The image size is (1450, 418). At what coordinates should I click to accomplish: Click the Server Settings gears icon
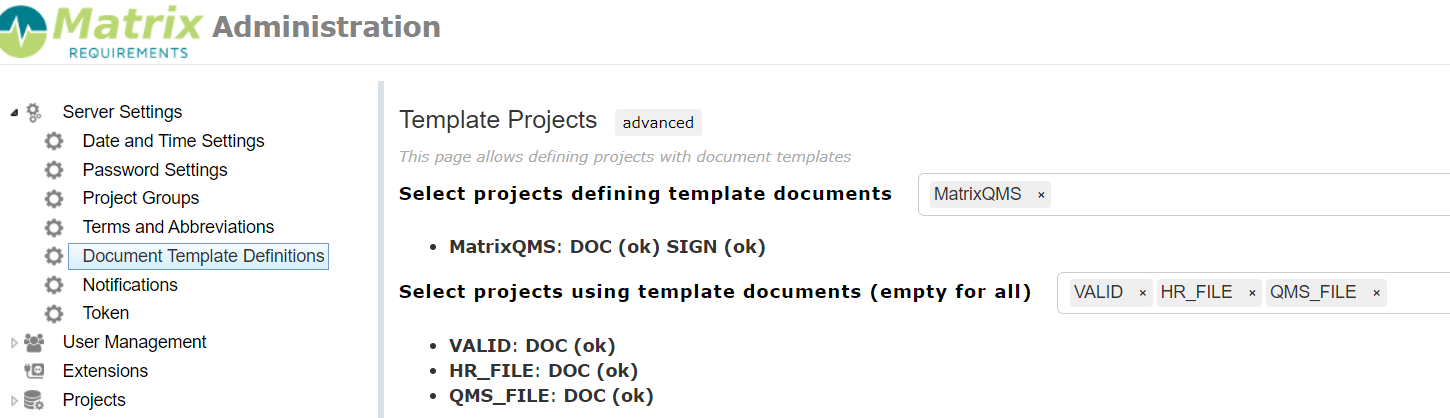[x=34, y=112]
